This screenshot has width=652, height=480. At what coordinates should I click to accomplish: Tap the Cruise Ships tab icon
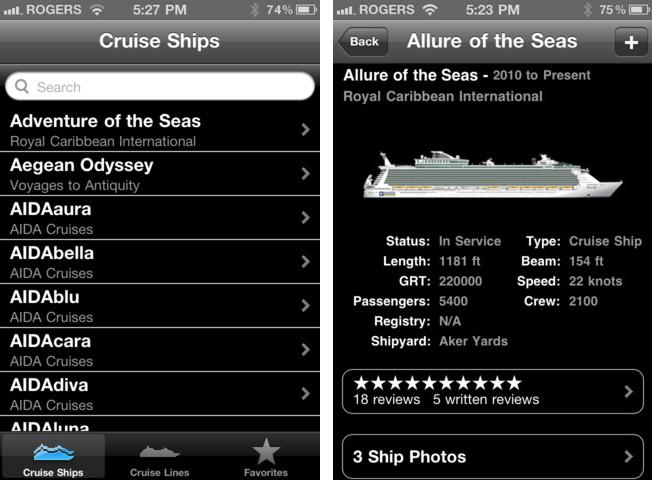pyautogui.click(x=53, y=452)
